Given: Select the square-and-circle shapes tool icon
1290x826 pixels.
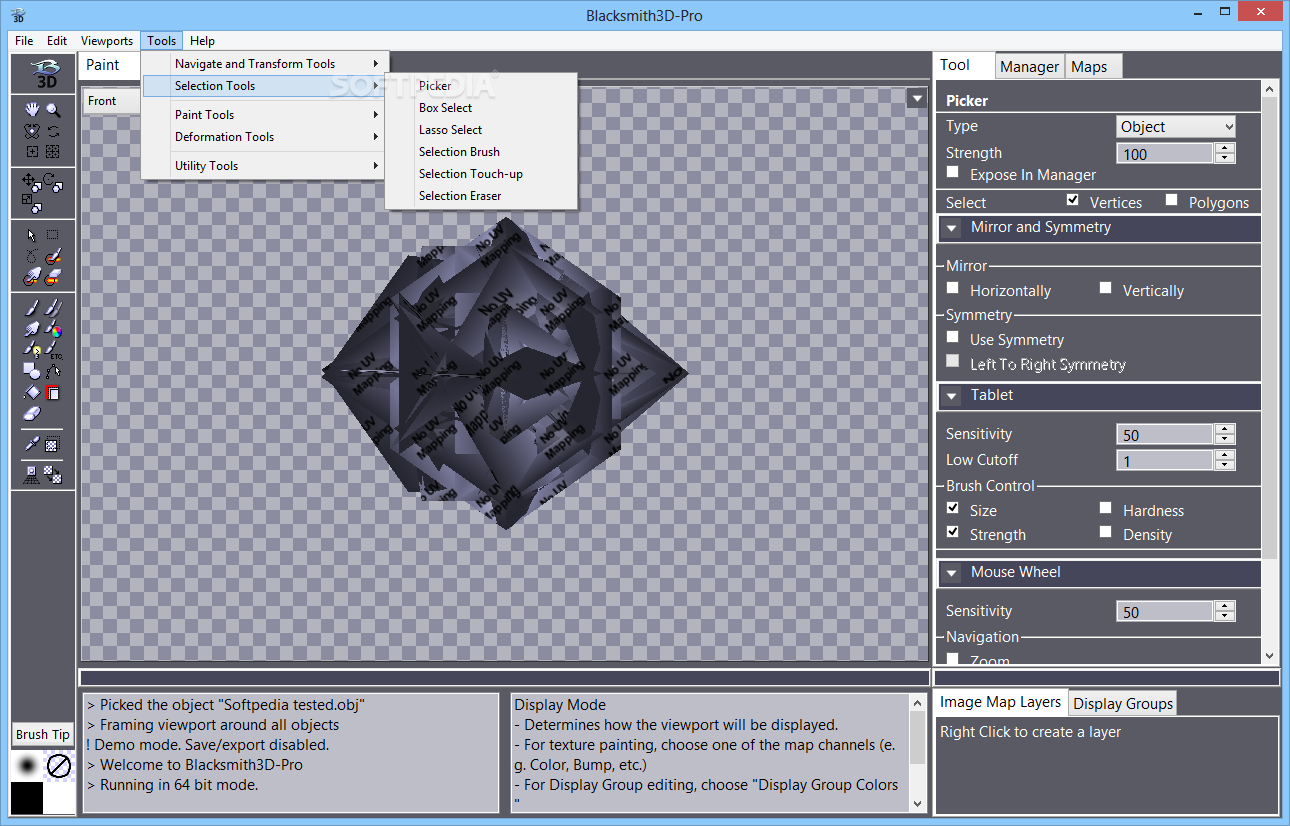Looking at the screenshot, I should coord(32,371).
